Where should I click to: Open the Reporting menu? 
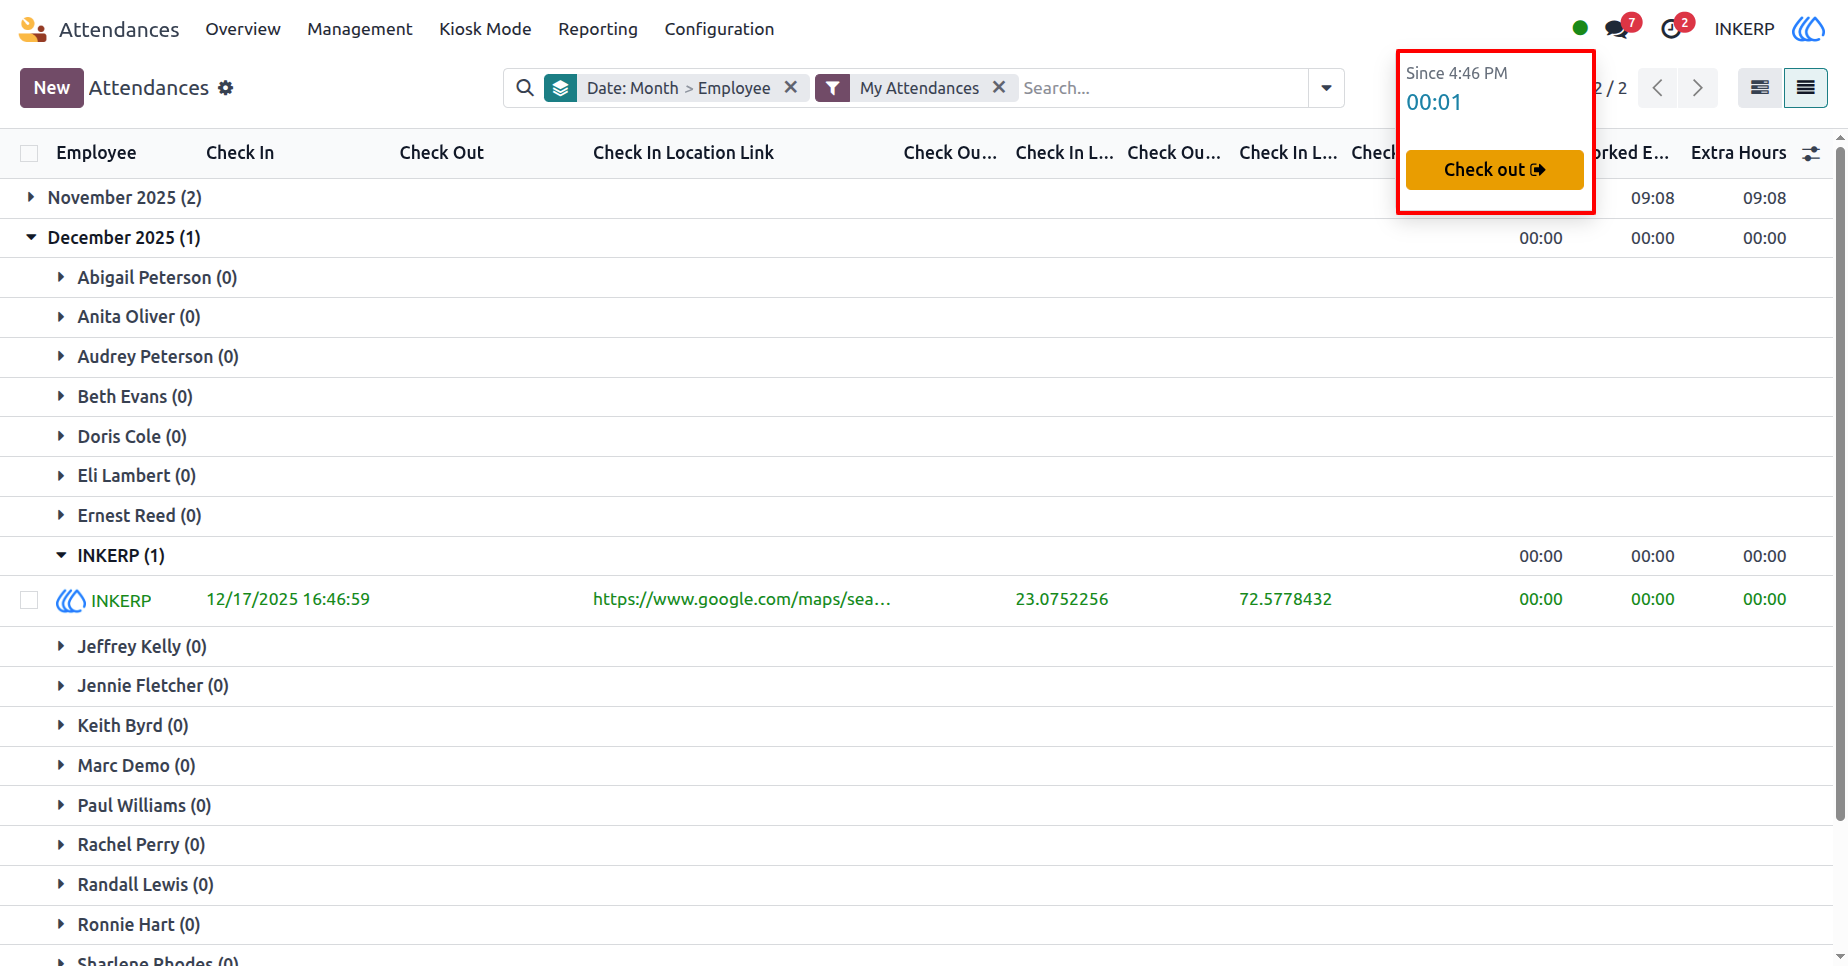pyautogui.click(x=598, y=29)
